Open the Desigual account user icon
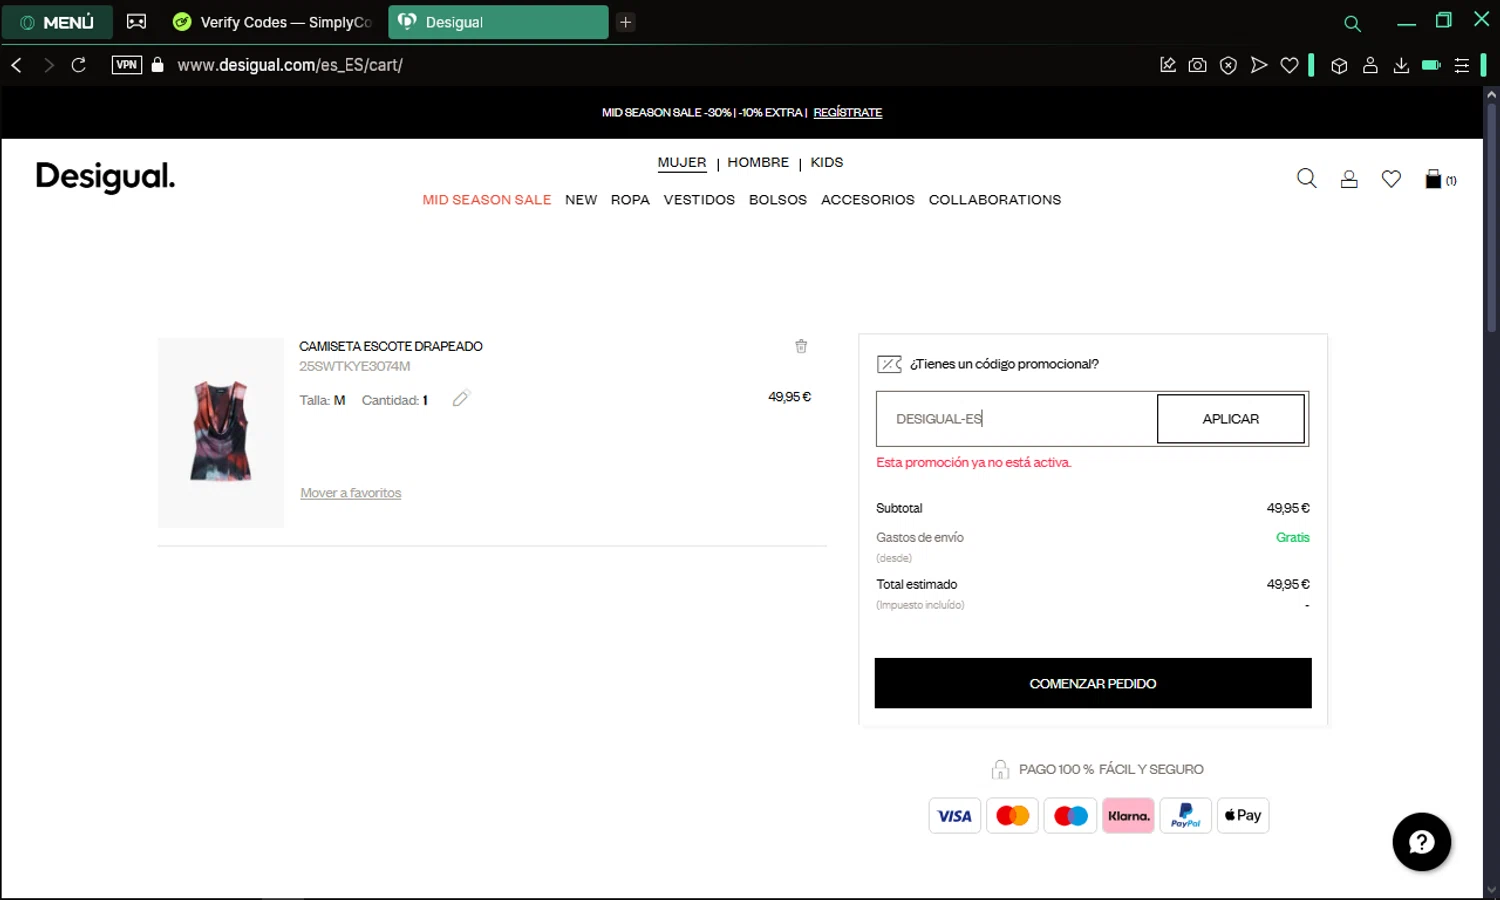The width and height of the screenshot is (1500, 900). (x=1349, y=179)
